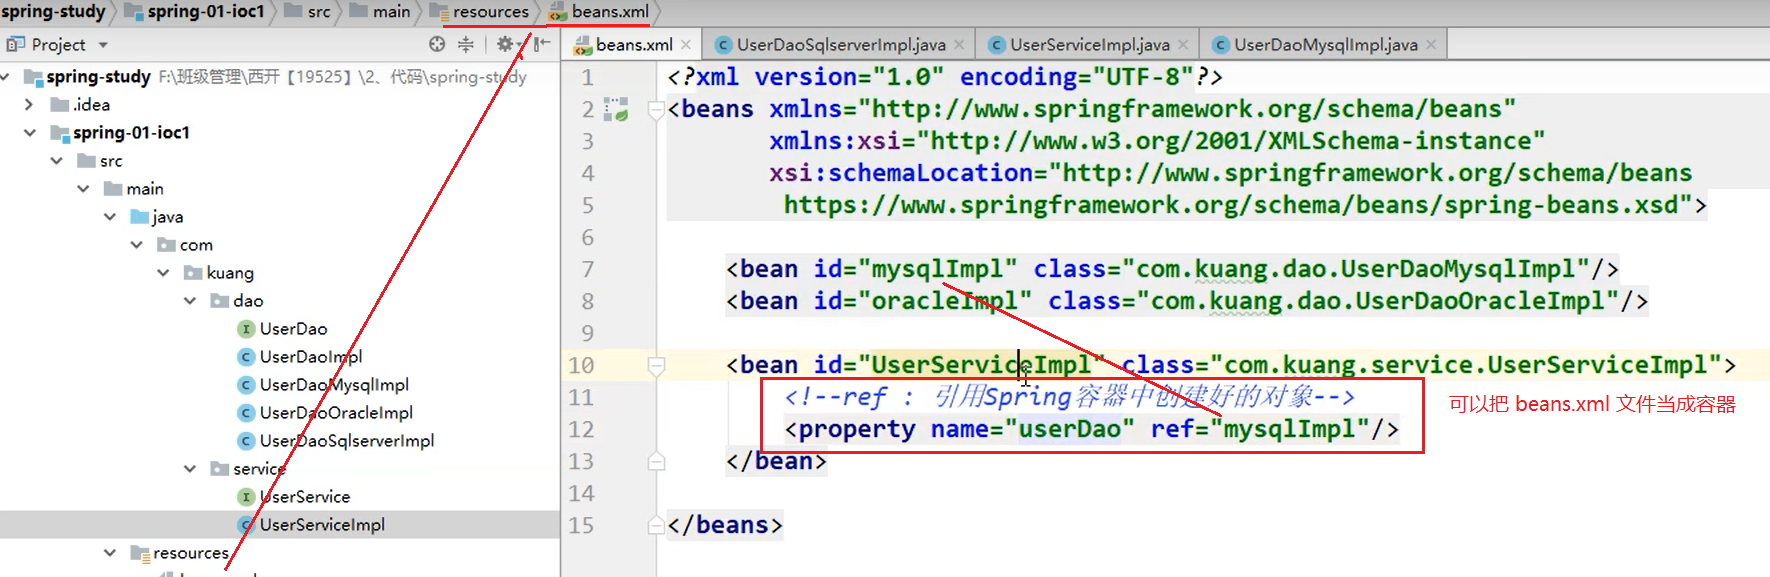Click the mysqlImpl bean id on line 7
This screenshot has height=577, width=1770.
tap(938, 269)
